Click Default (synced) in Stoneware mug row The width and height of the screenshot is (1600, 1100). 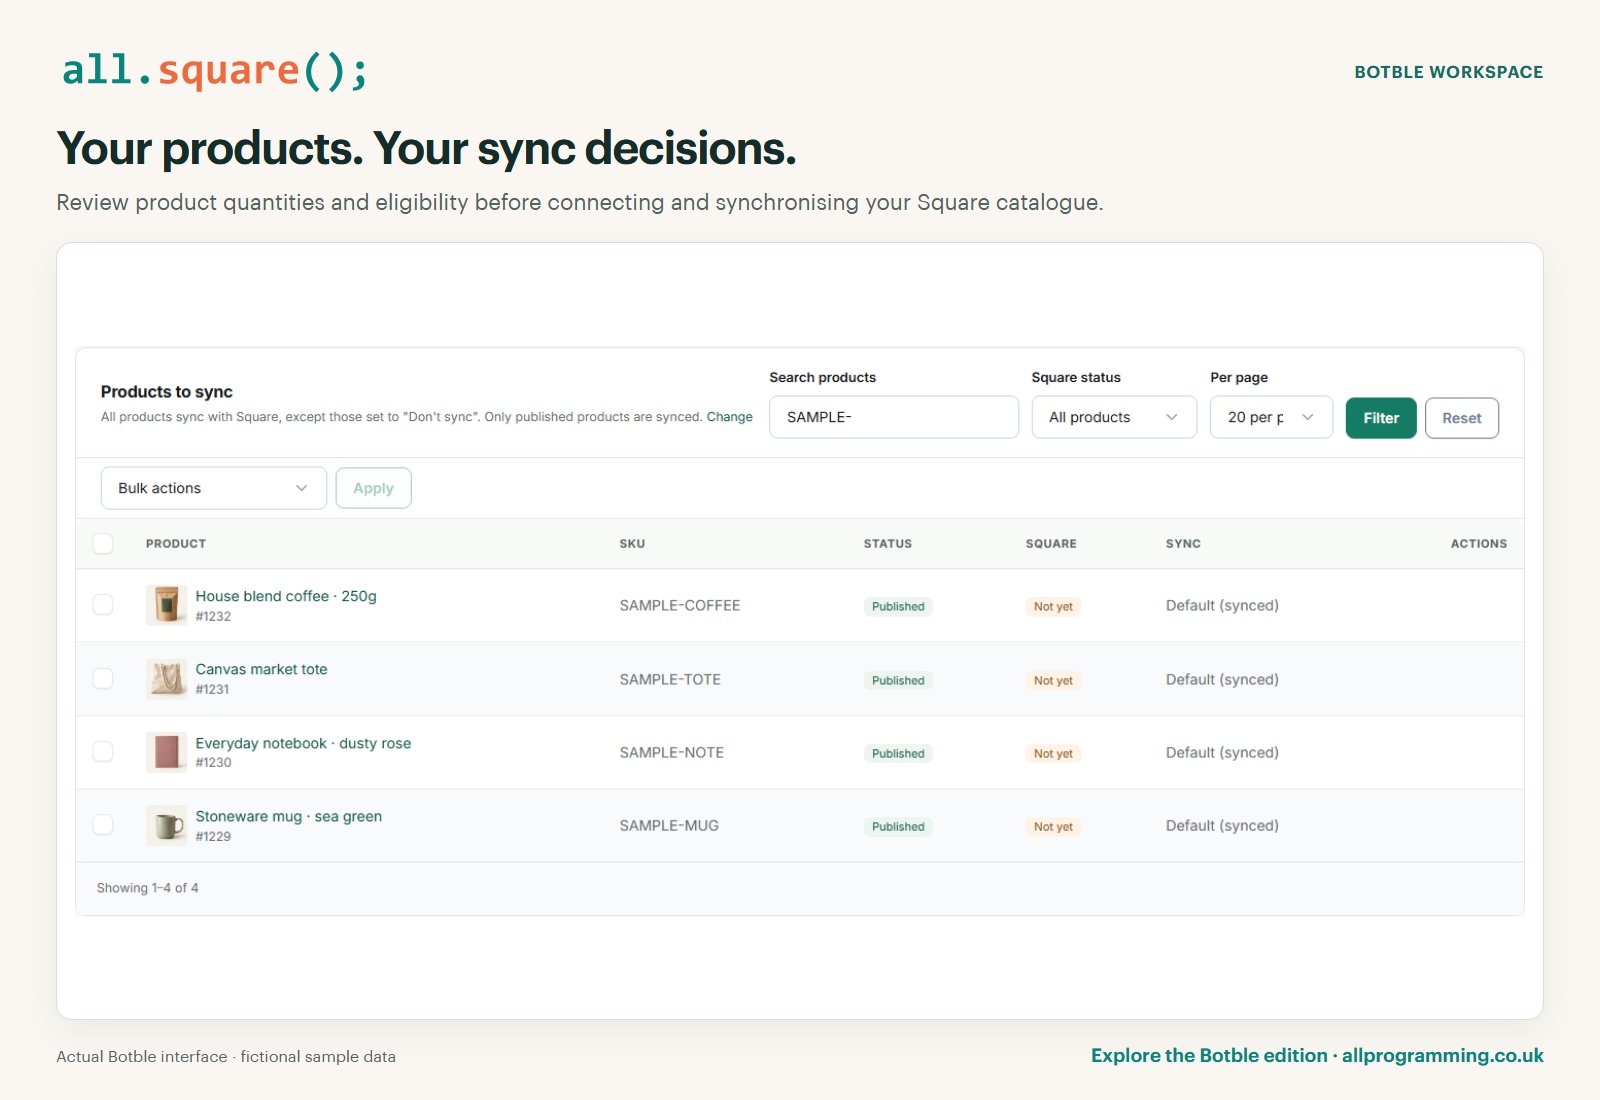pyautogui.click(x=1222, y=825)
